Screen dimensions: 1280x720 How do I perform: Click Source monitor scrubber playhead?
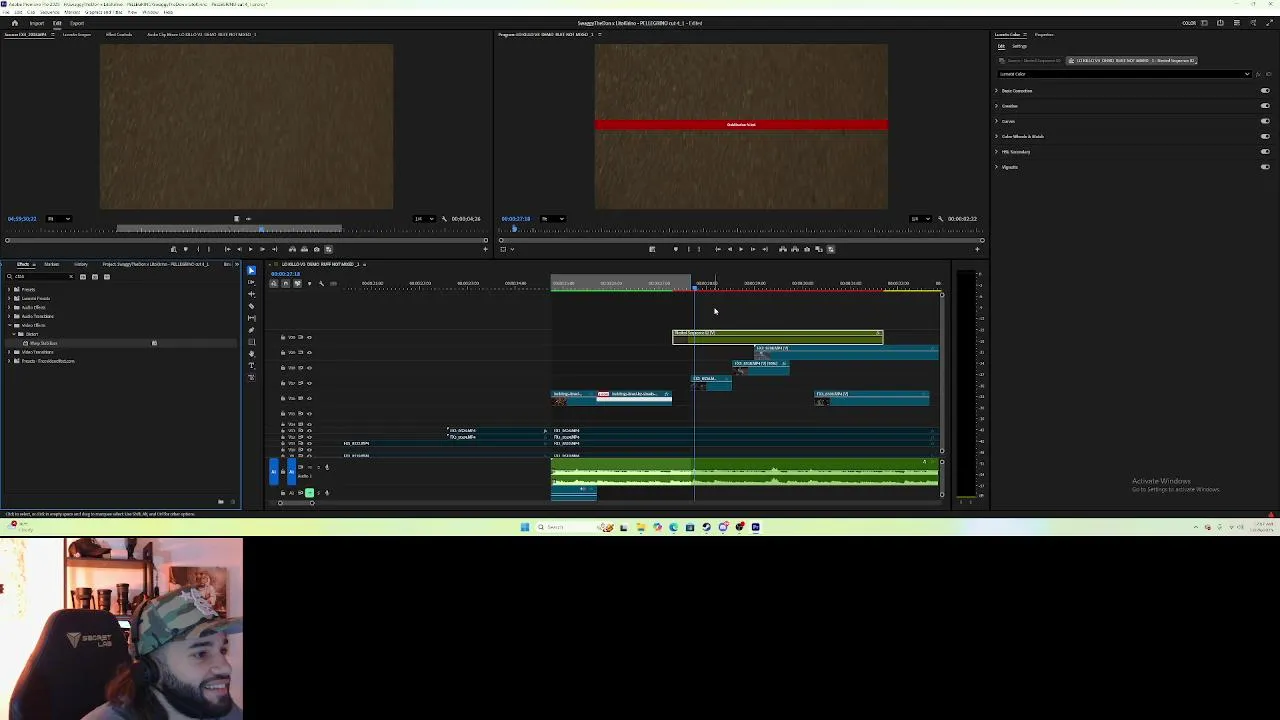coord(261,229)
